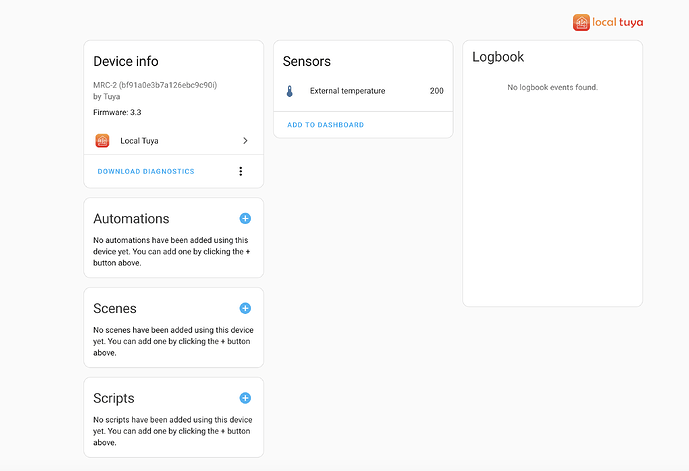
Task: Click Add to Dashboard in Sensors card
Action: [325, 125]
